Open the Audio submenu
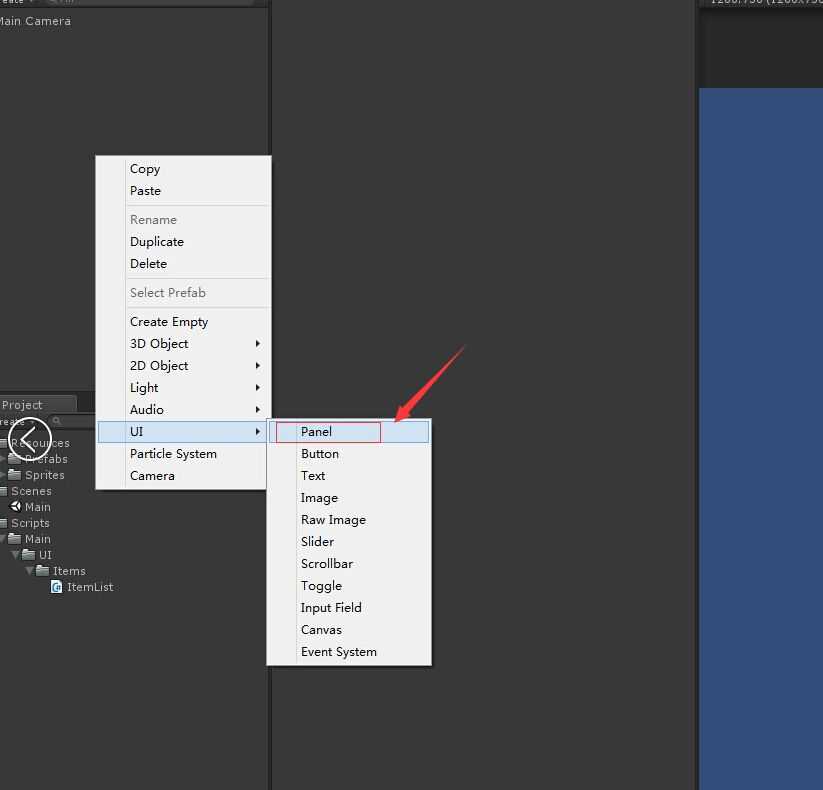 click(x=184, y=410)
